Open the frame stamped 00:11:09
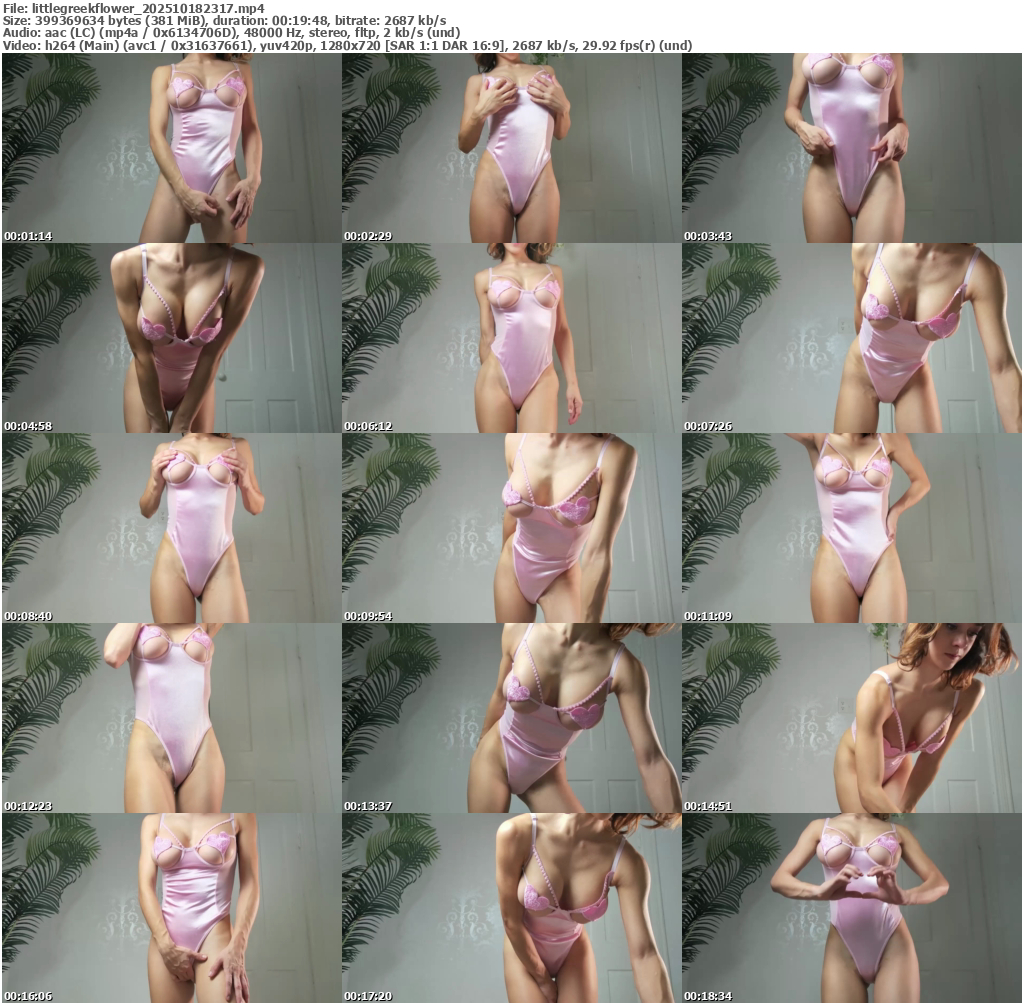Viewport: 1024px width, 1003px height. [x=851, y=528]
